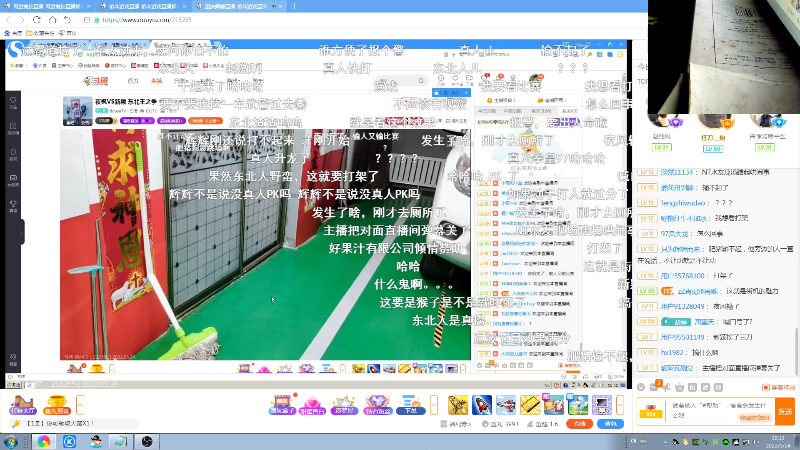The height and width of the screenshot is (450, 800).
Task: Expand the arrow after gift list
Action: (x=620, y=405)
